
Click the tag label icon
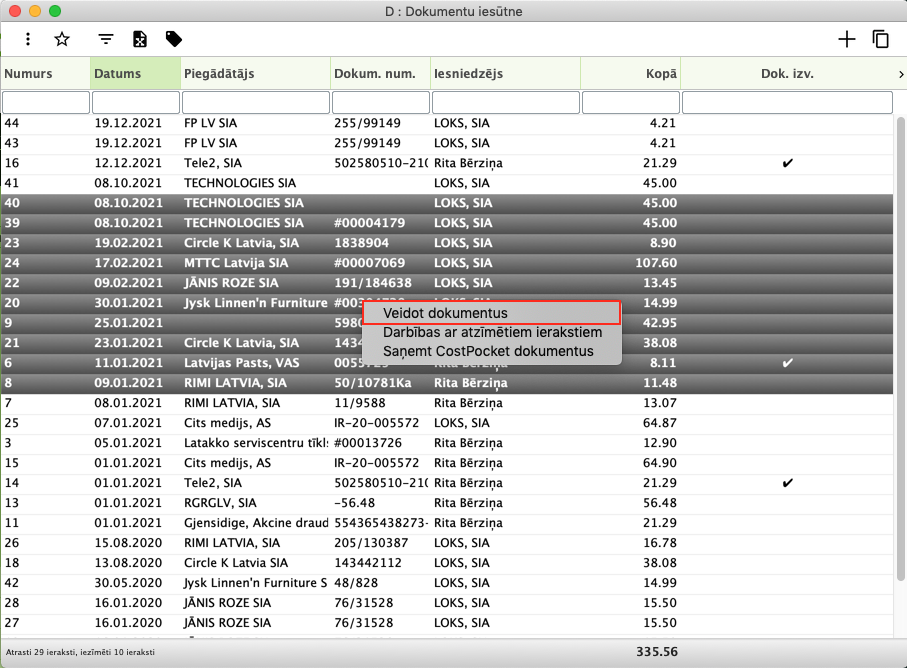[x=174, y=39]
